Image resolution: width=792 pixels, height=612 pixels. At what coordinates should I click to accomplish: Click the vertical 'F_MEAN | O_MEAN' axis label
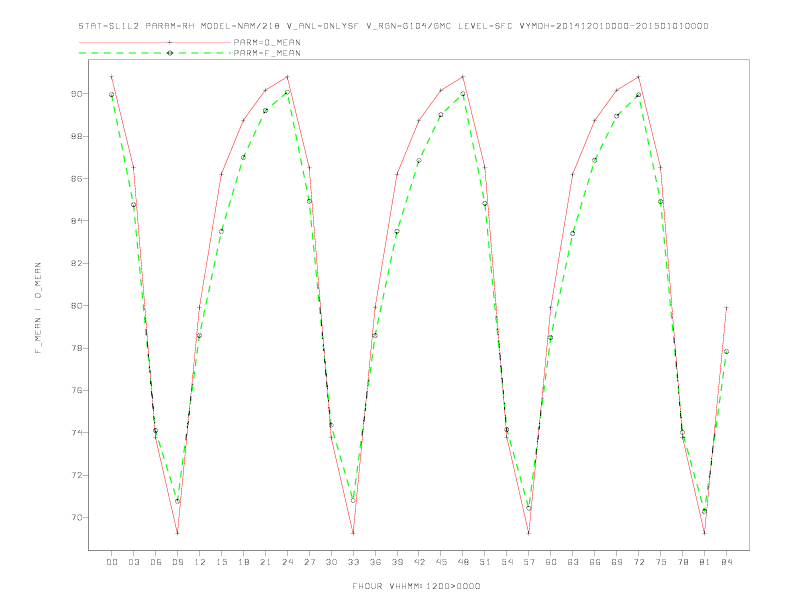click(38, 308)
